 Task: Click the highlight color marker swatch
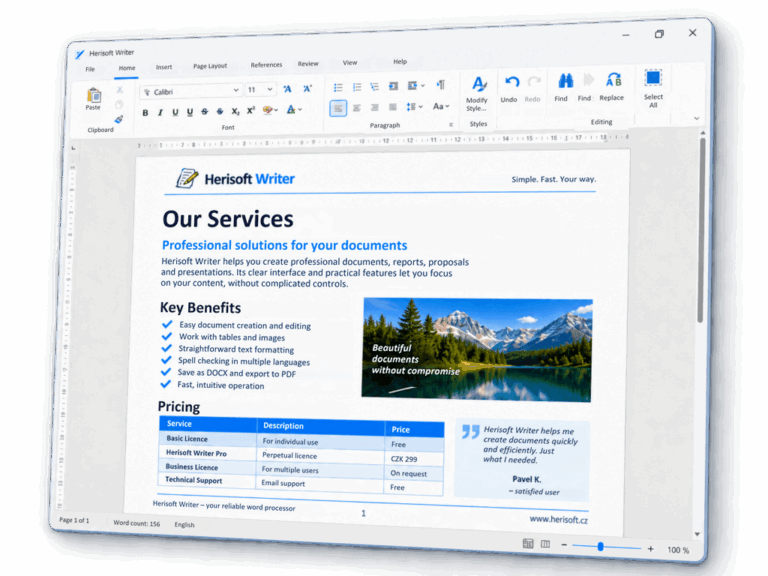[267, 110]
